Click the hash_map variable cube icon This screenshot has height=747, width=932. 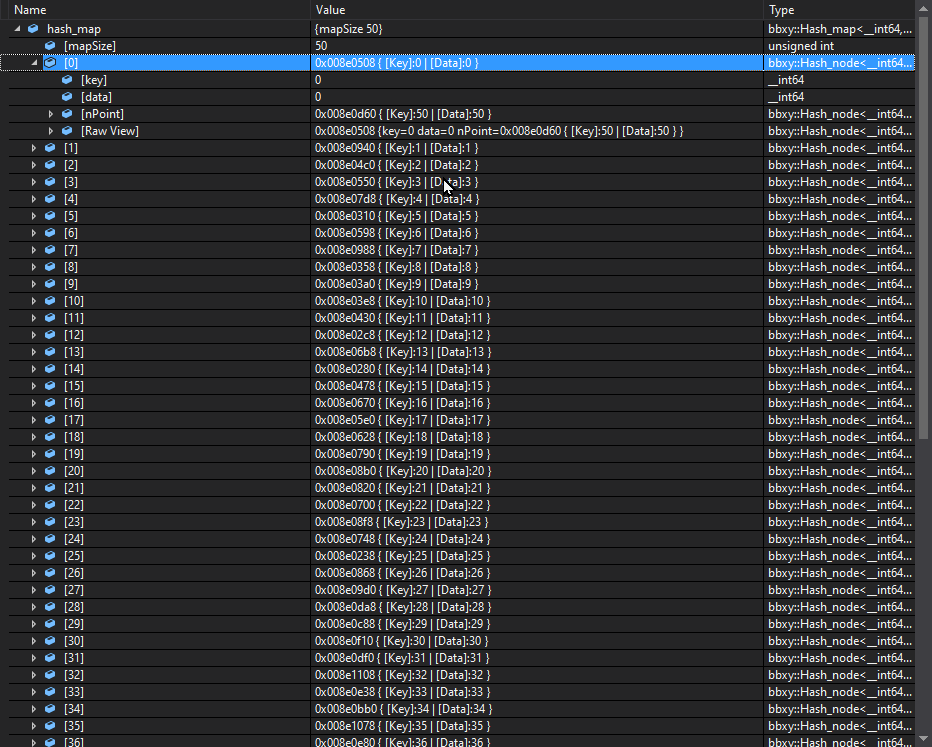point(33,29)
